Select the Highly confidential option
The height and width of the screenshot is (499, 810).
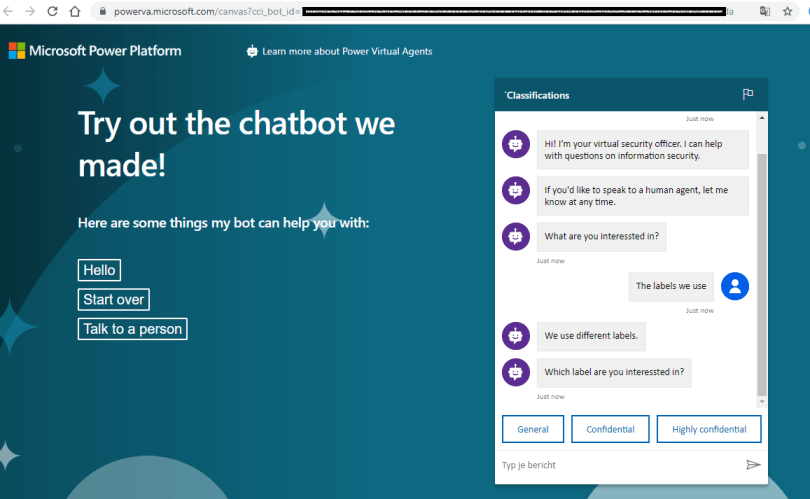(709, 429)
